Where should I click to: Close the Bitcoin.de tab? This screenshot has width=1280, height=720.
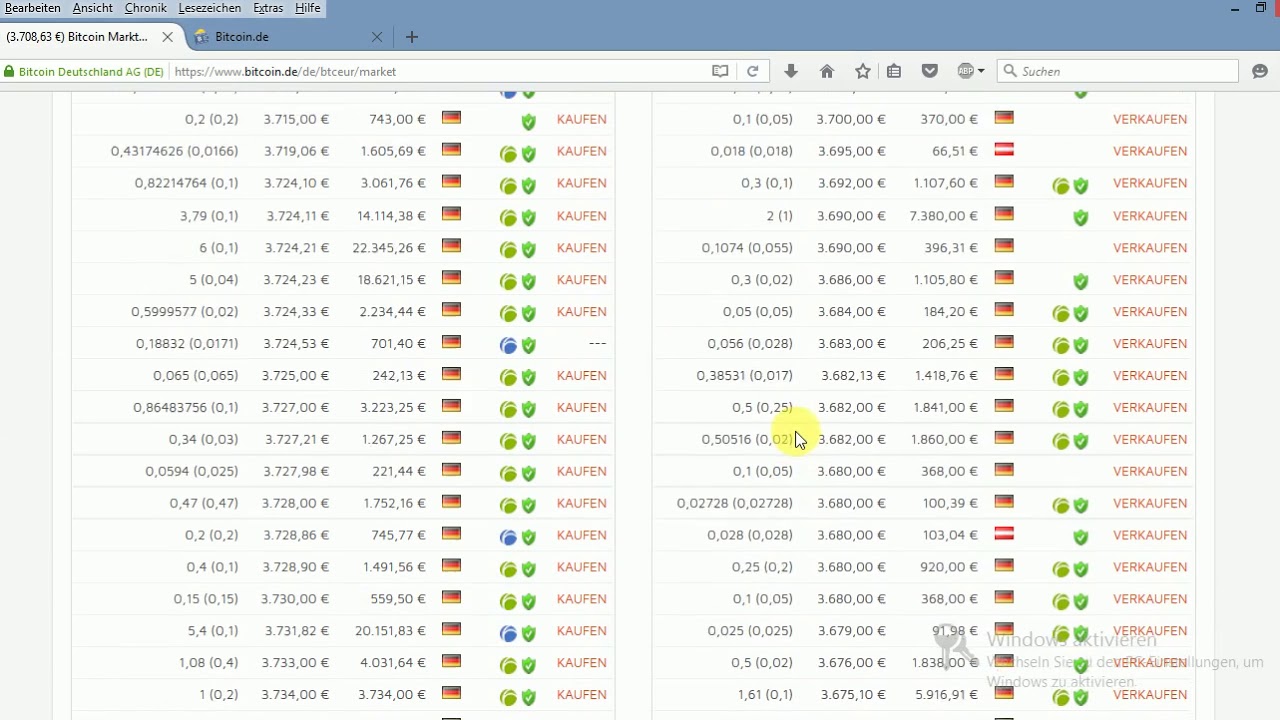click(x=377, y=37)
